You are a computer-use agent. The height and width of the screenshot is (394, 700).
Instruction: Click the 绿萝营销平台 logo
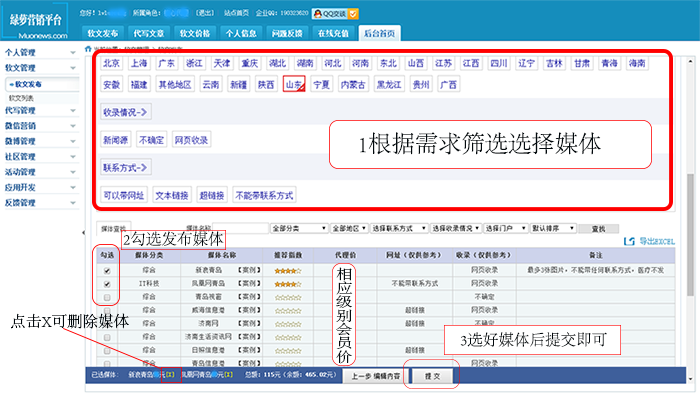pos(35,21)
